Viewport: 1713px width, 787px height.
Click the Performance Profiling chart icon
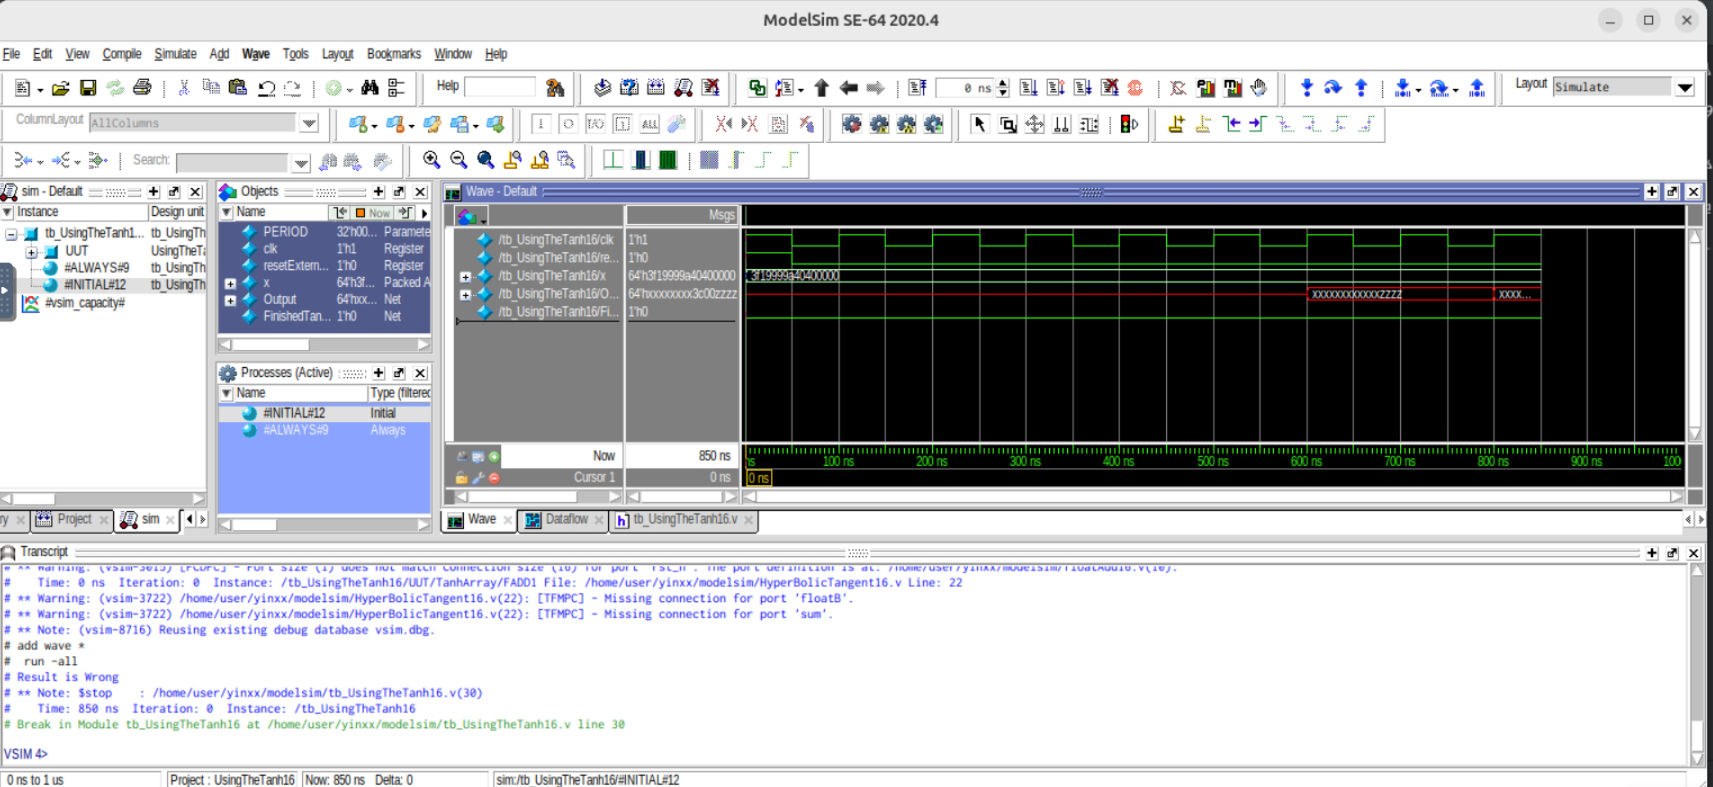tap(1206, 88)
